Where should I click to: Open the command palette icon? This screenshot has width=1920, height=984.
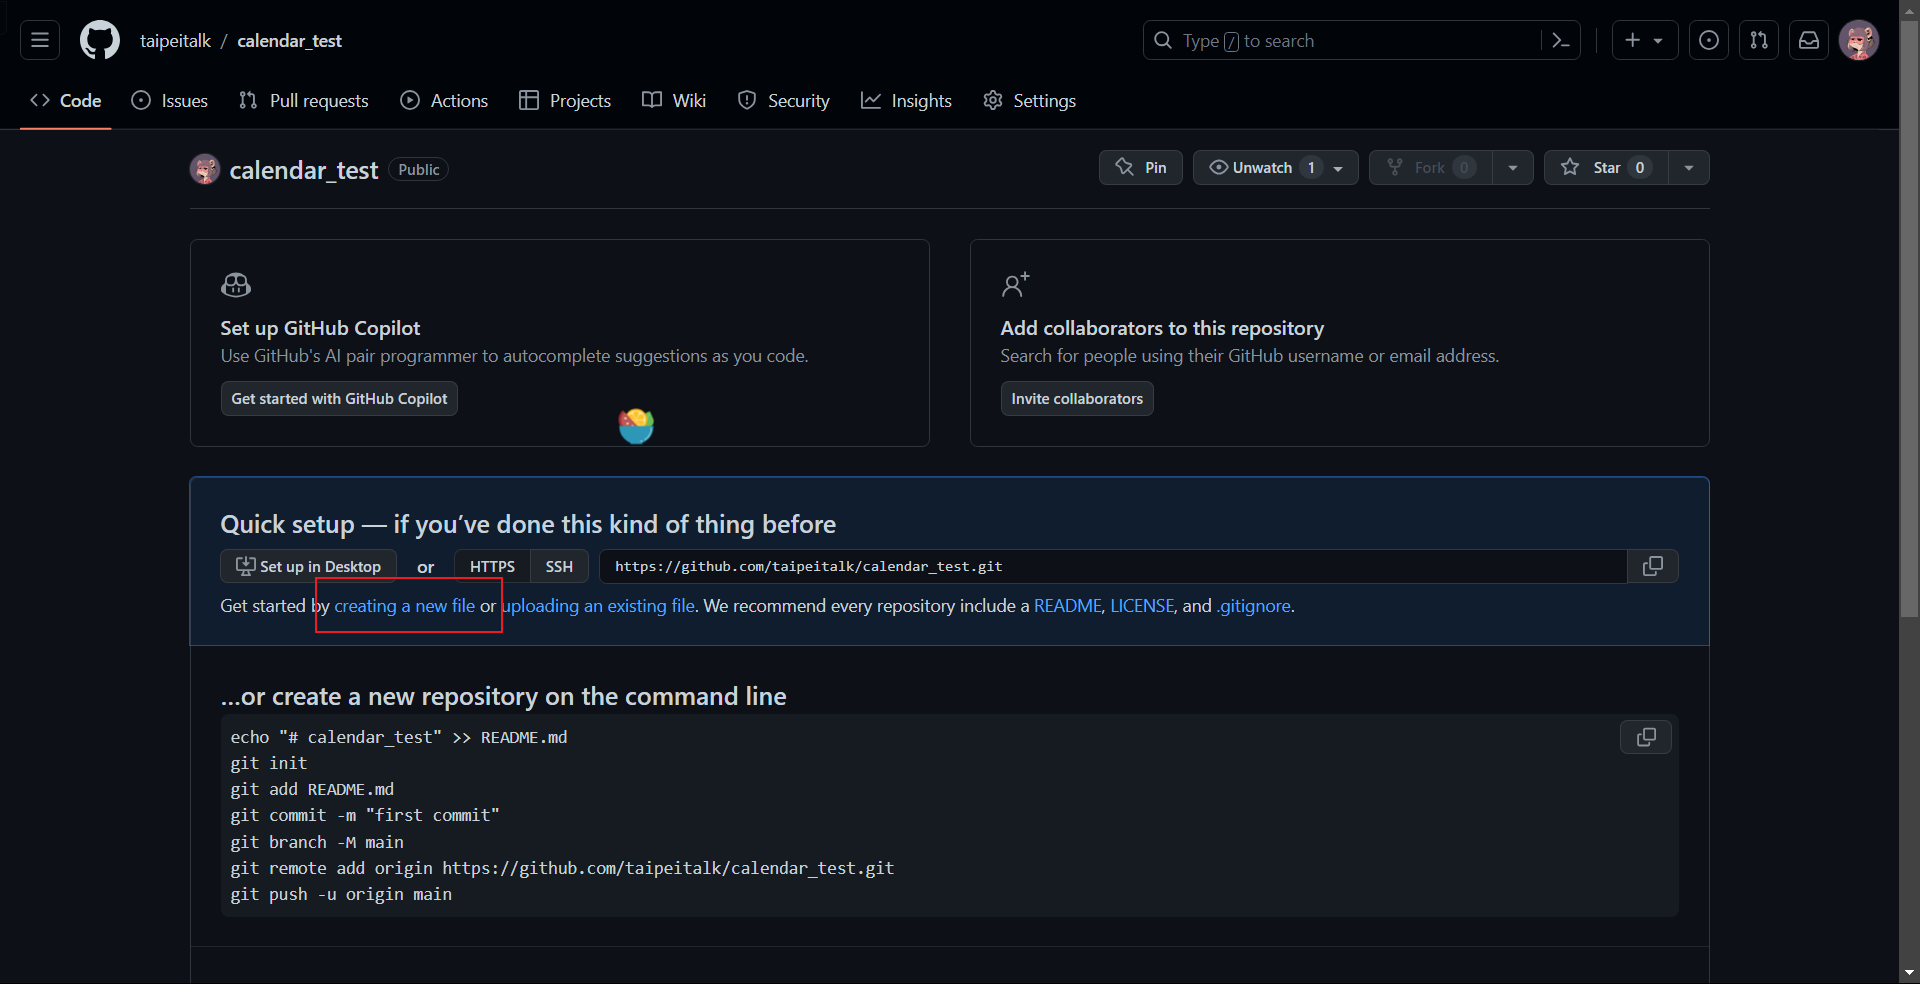[x=1560, y=40]
